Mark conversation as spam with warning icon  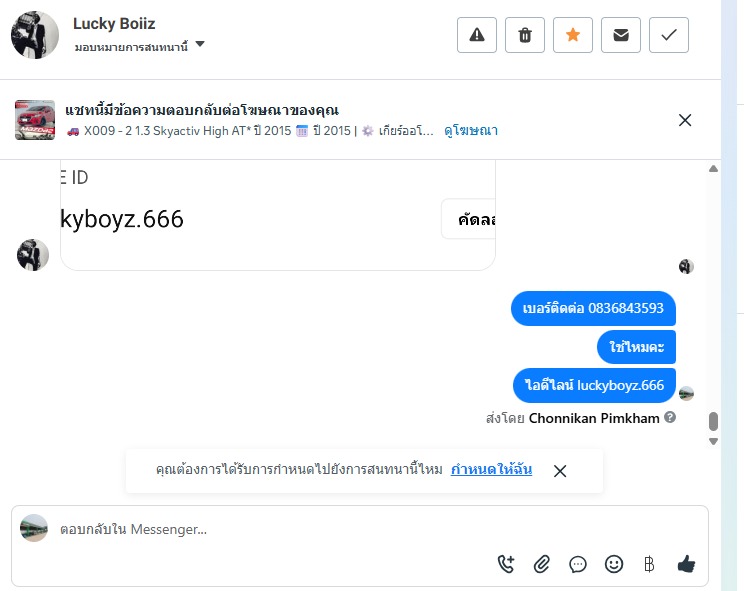tap(477, 35)
